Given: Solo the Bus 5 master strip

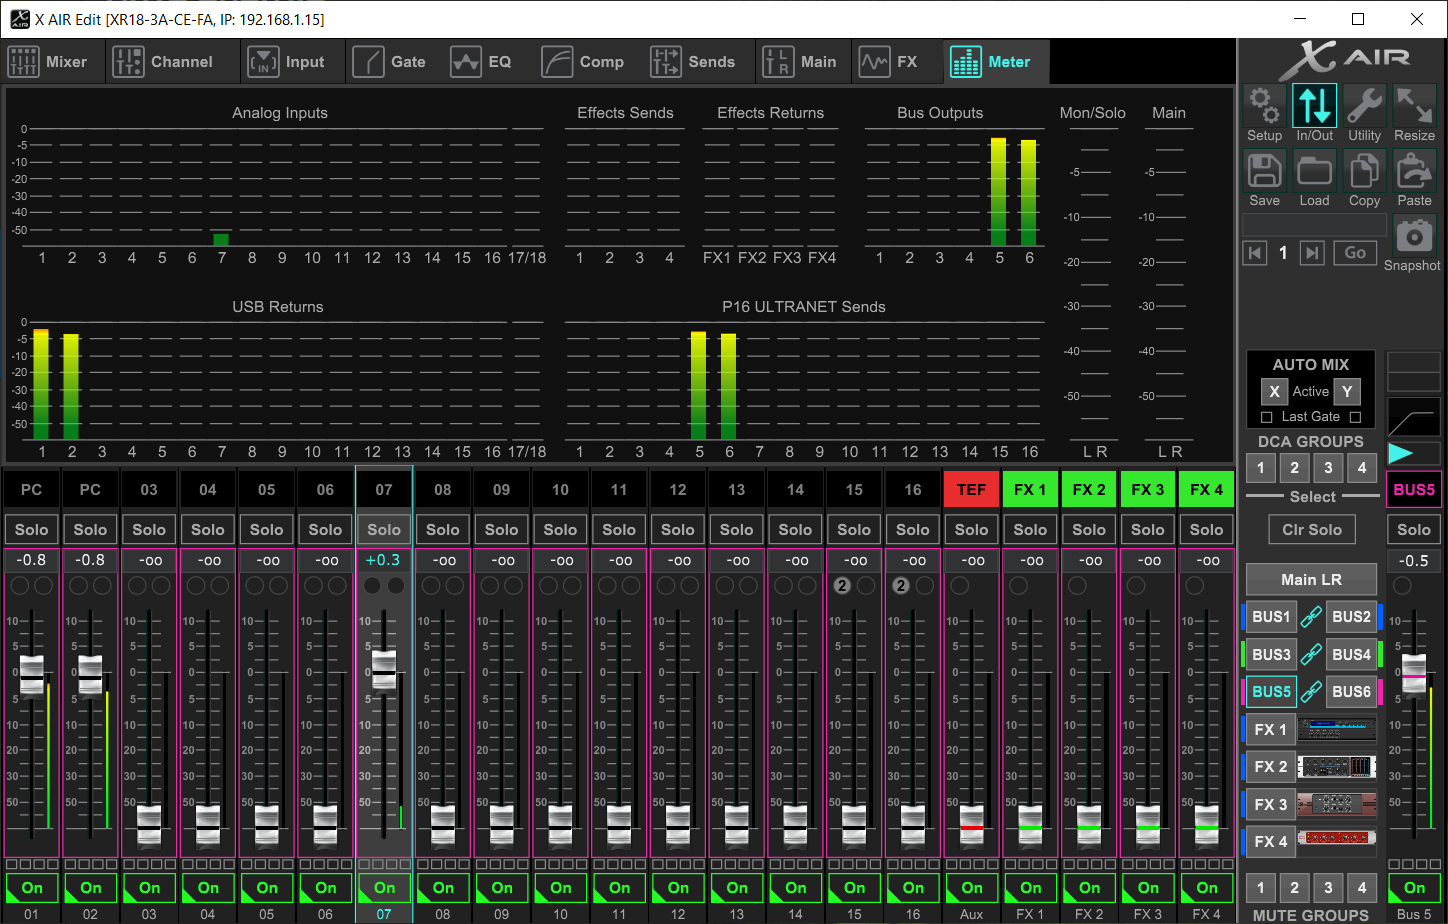Looking at the screenshot, I should click(x=1414, y=530).
